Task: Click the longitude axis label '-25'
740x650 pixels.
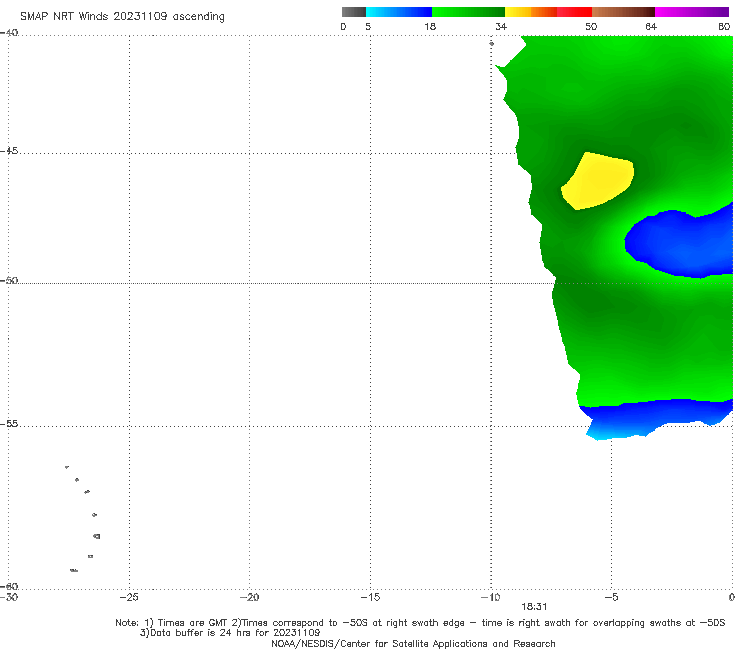Action: click(129, 597)
